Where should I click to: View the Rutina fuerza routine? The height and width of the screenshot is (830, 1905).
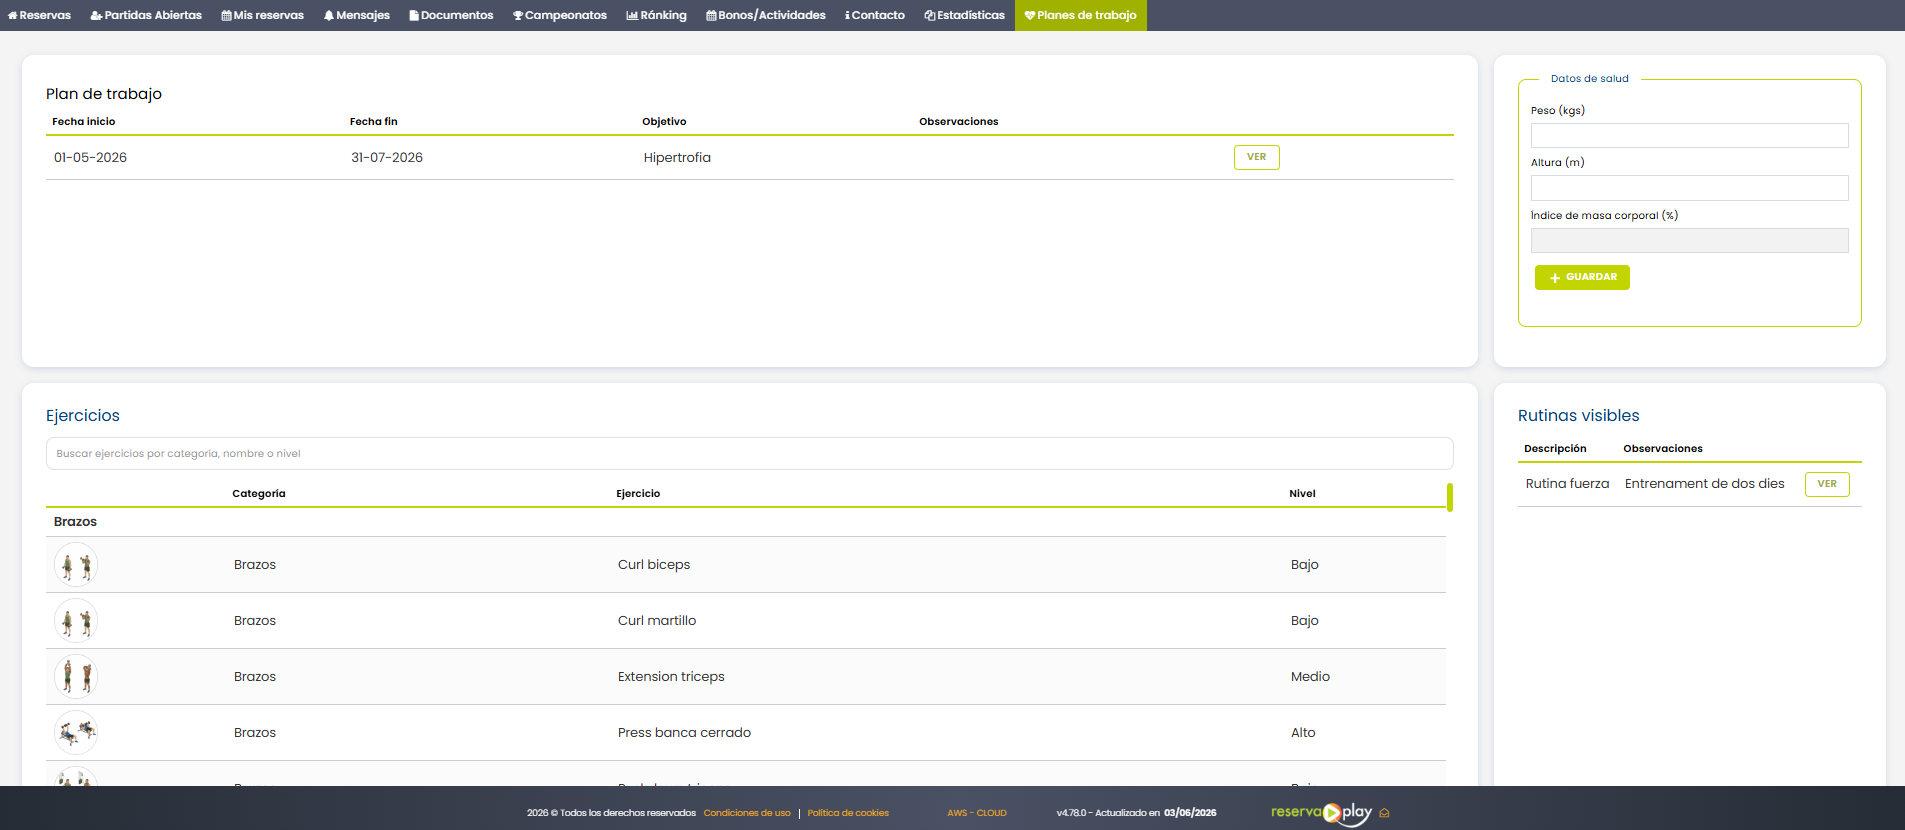pyautogui.click(x=1827, y=484)
